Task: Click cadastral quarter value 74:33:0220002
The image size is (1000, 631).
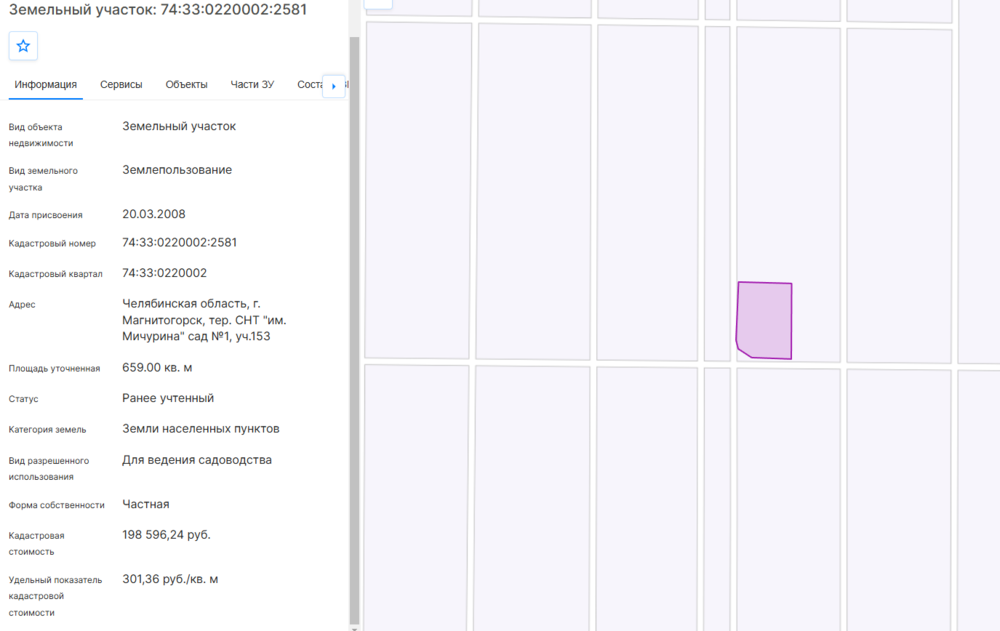Action: click(164, 273)
